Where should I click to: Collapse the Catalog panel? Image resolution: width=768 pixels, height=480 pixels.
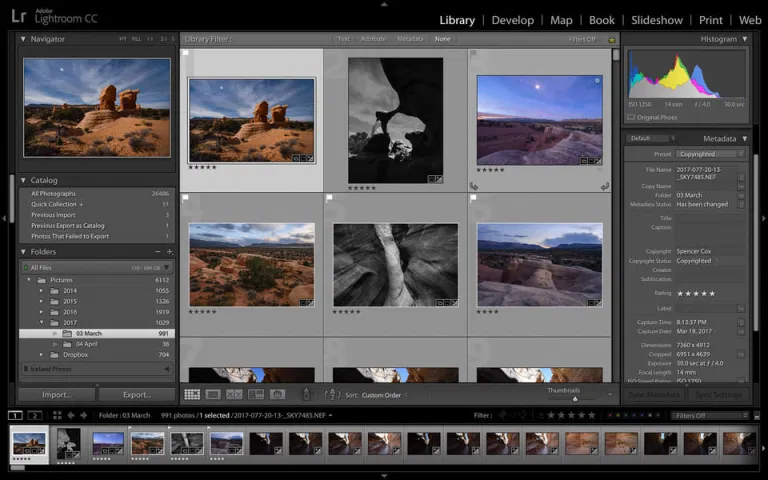click(23, 180)
